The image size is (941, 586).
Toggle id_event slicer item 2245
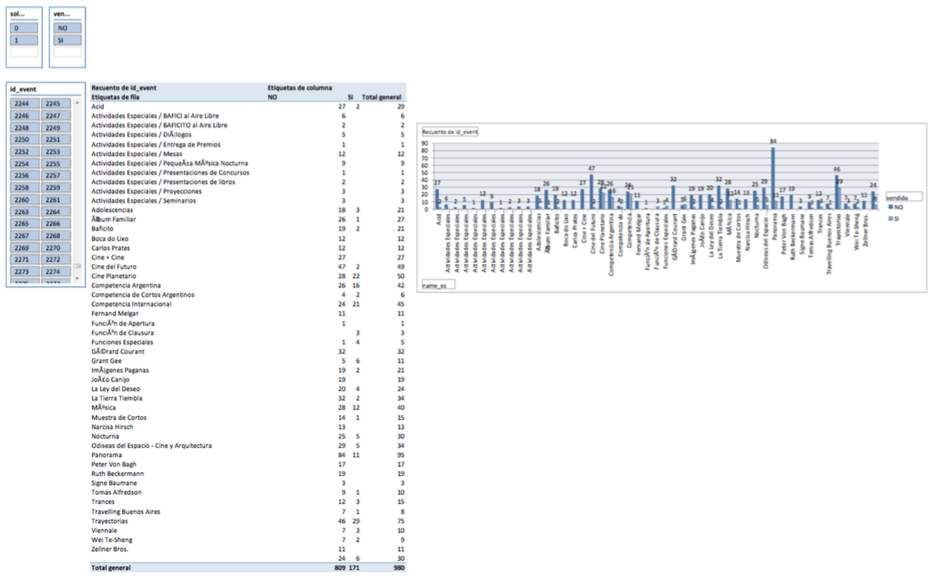[x=56, y=103]
